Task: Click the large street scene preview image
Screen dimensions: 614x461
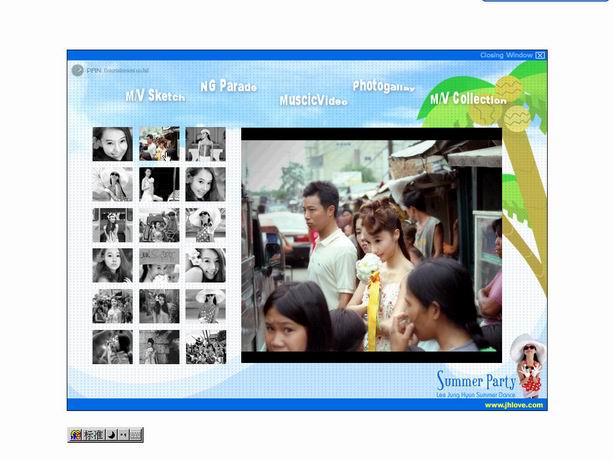Action: [371, 245]
